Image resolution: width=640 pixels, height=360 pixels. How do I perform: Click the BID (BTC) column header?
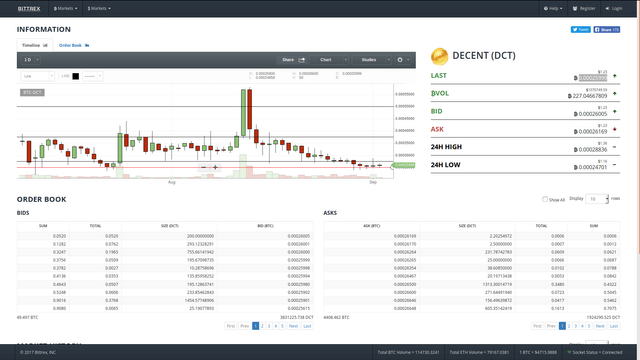tap(265, 226)
